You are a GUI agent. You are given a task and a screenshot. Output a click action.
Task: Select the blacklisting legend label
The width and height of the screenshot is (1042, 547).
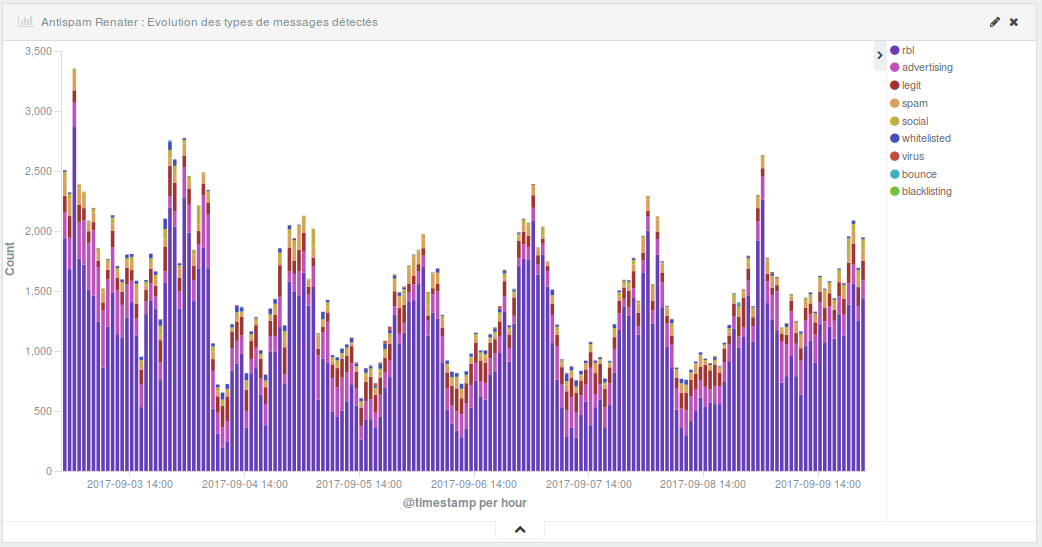pyautogui.click(x=926, y=192)
